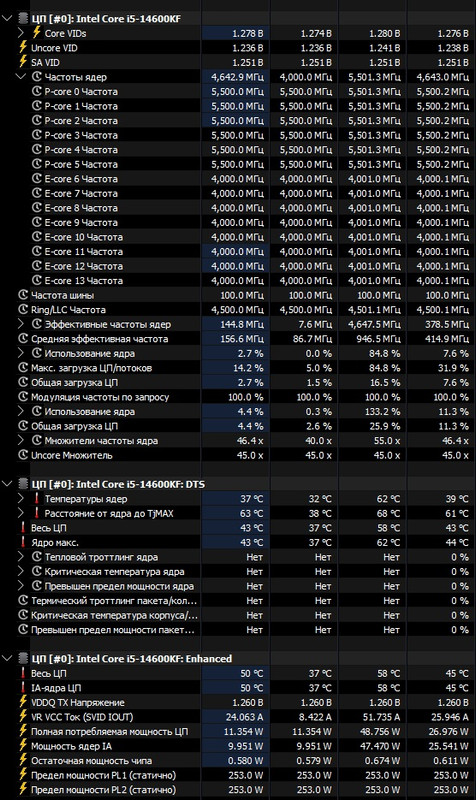Collapse the Intel Core i5-14600KF: Enhanced section
Screen dimensions: 476x800
pos(7,658)
